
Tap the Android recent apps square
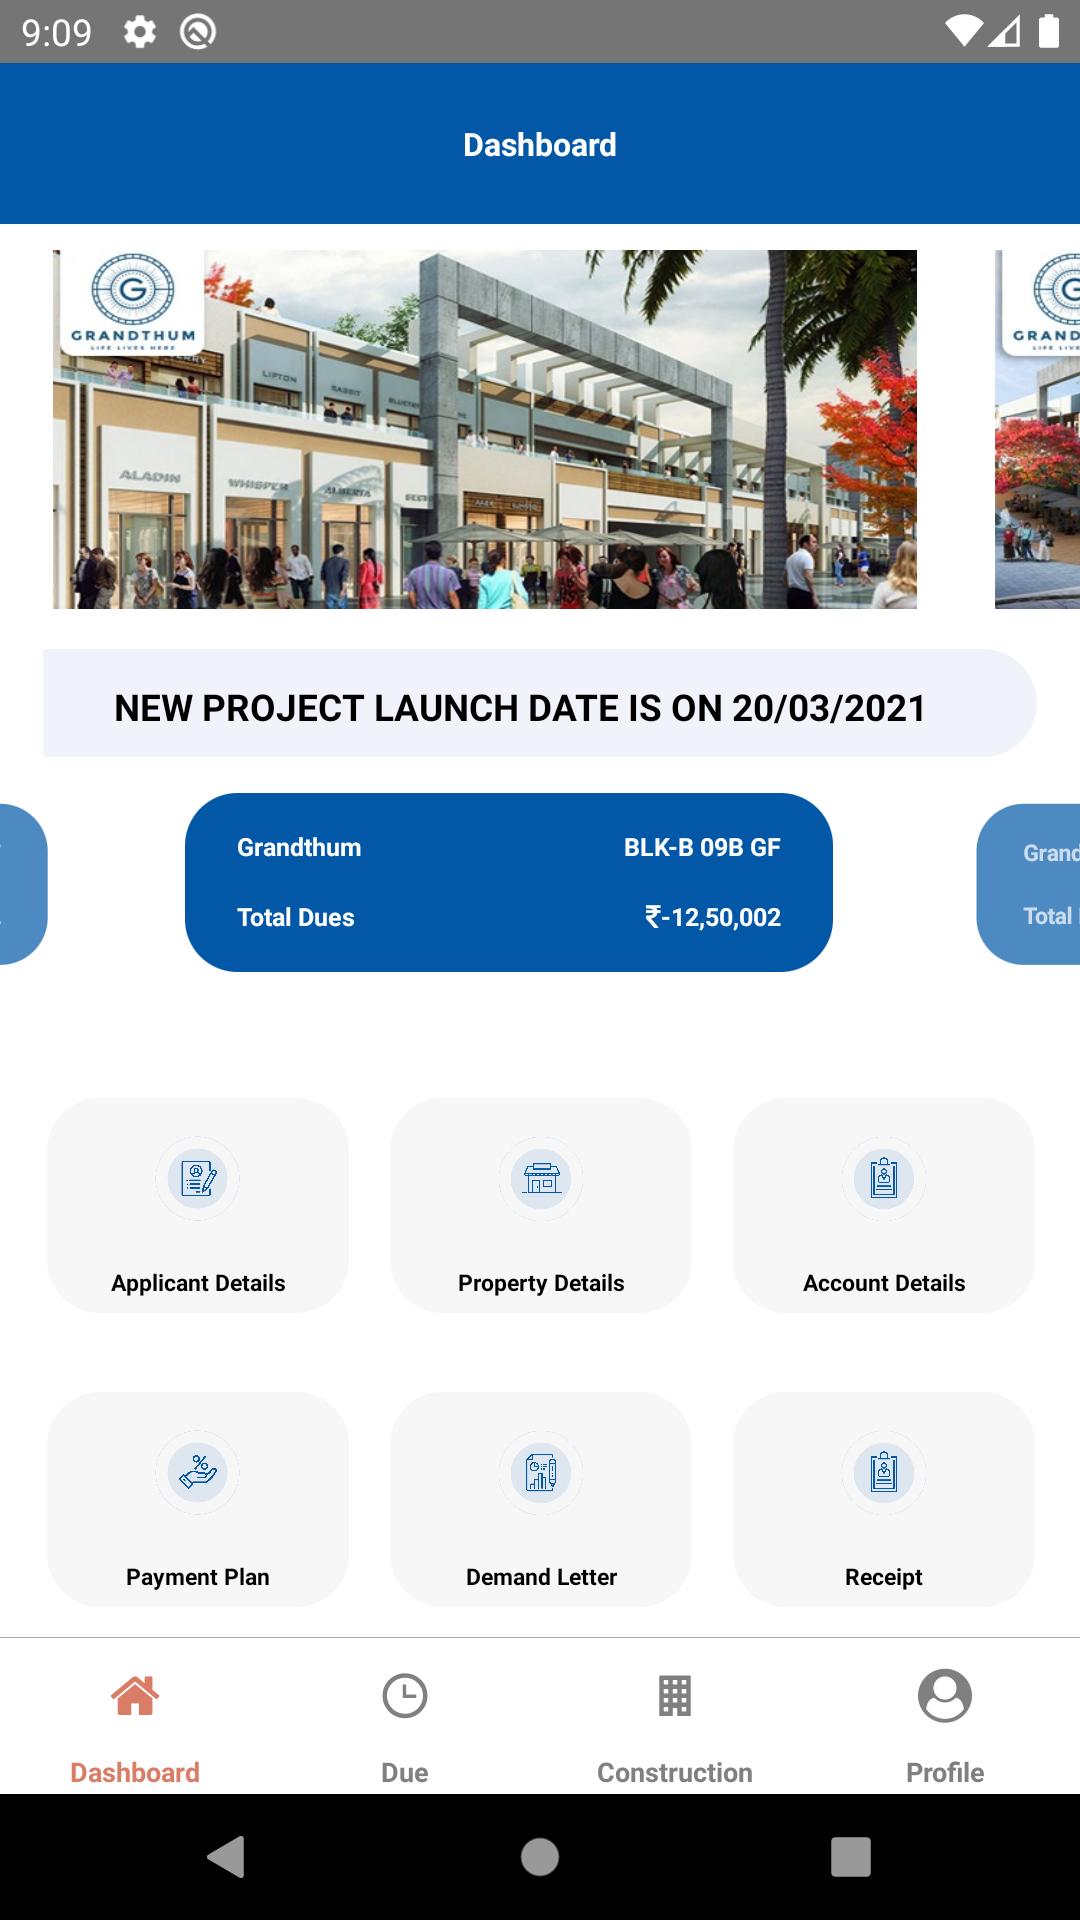[851, 1857]
